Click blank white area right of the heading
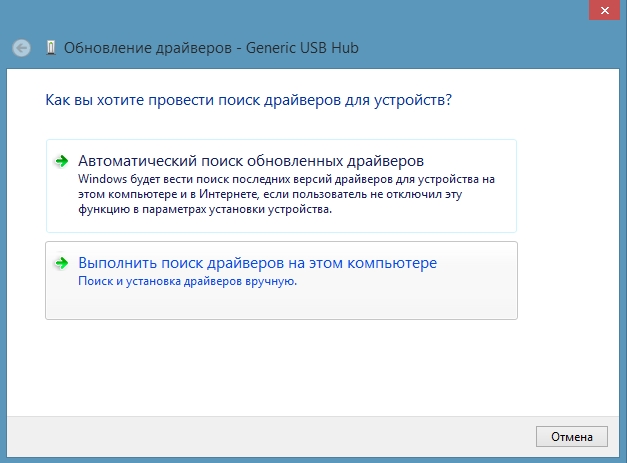The height and width of the screenshot is (463, 627). coord(540,100)
